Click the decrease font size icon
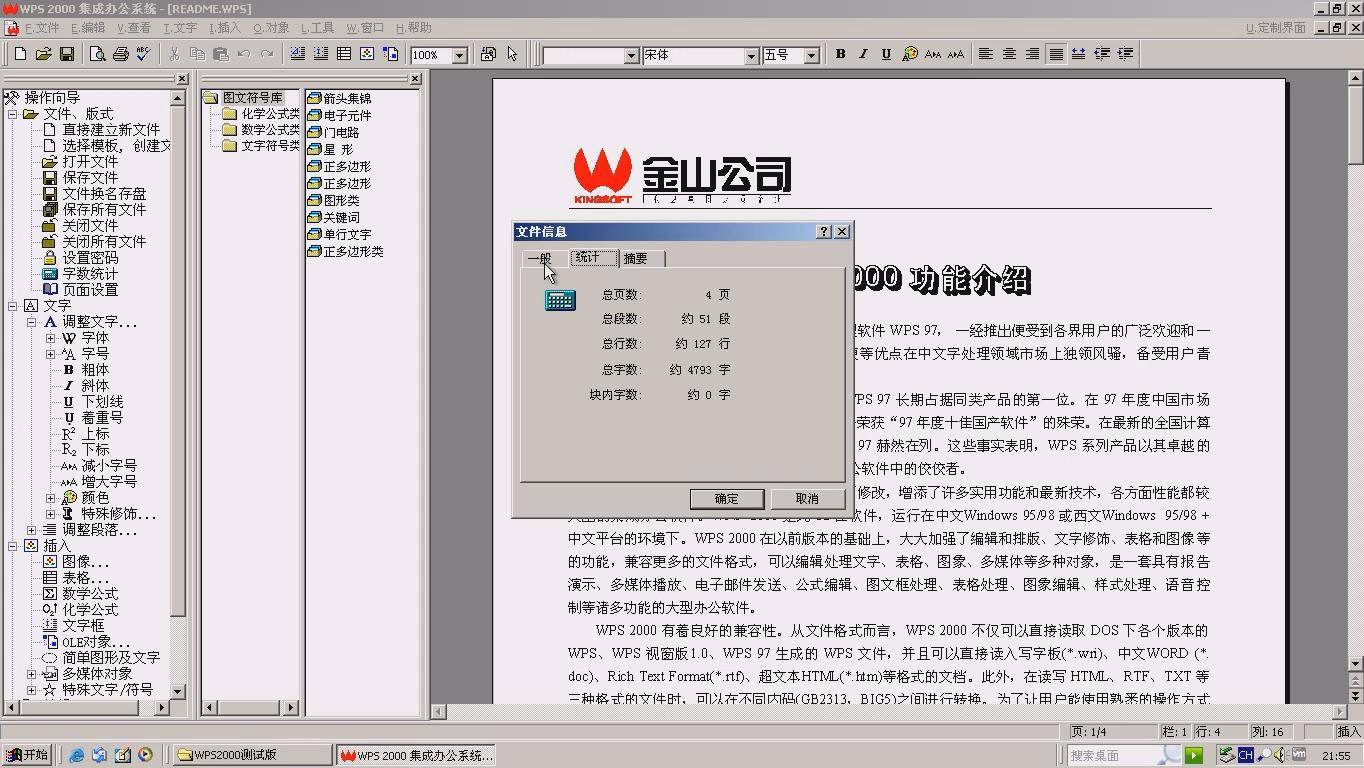This screenshot has height=768, width=1364. pos(933,54)
